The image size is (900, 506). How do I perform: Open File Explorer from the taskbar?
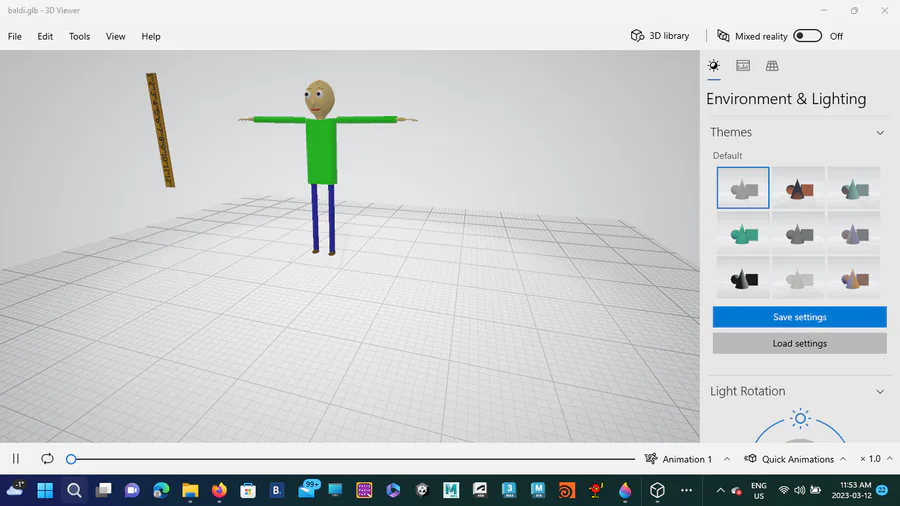pyautogui.click(x=190, y=490)
